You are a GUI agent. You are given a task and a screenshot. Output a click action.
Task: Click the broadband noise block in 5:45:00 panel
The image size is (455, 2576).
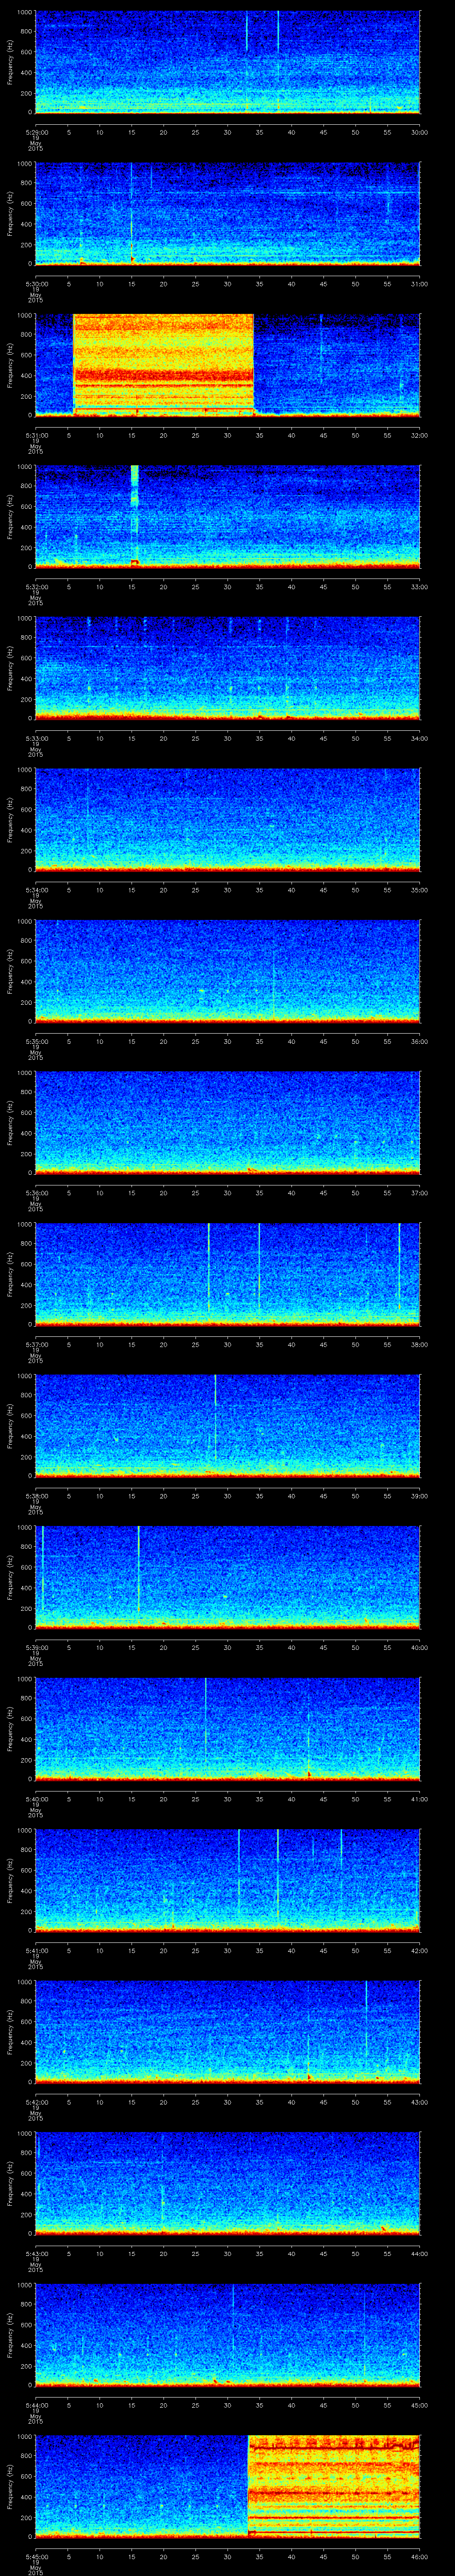pos(334,2488)
